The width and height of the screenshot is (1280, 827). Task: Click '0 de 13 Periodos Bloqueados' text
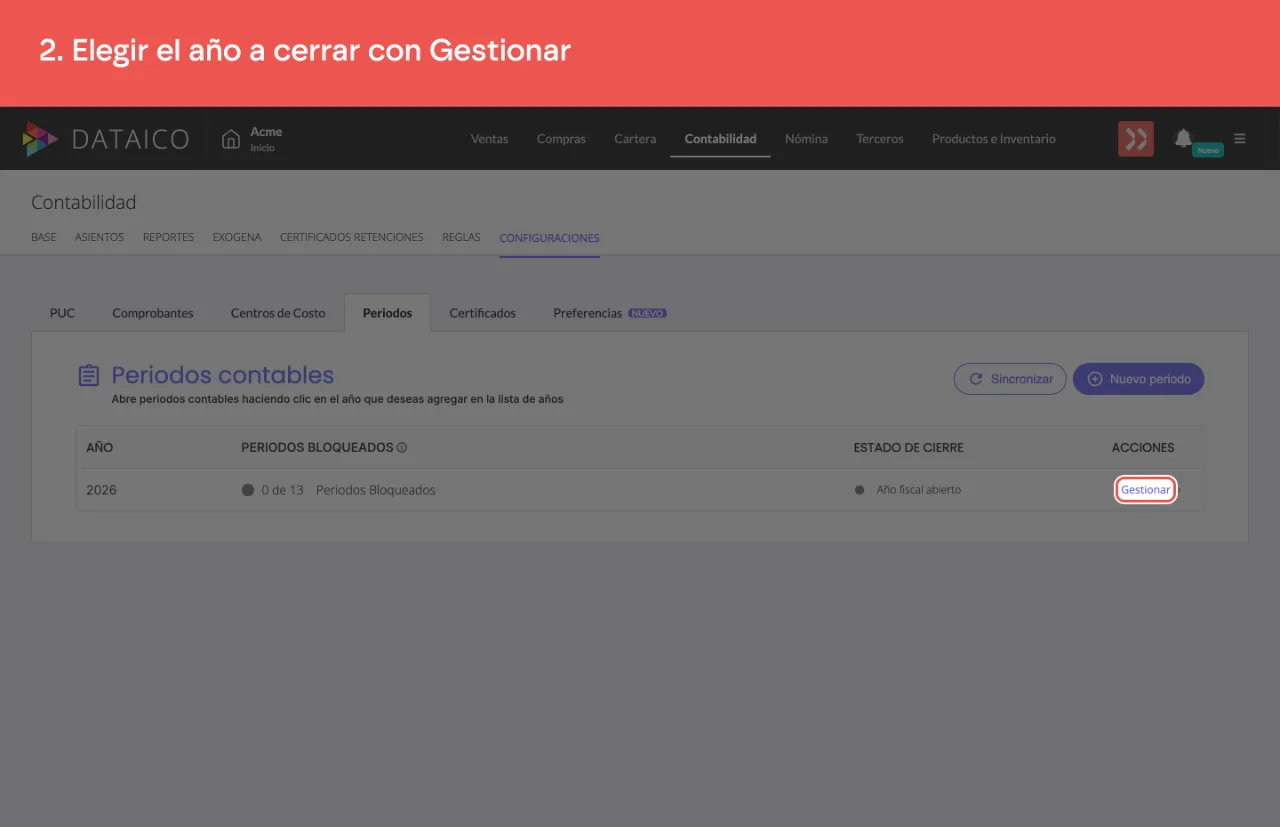point(348,490)
